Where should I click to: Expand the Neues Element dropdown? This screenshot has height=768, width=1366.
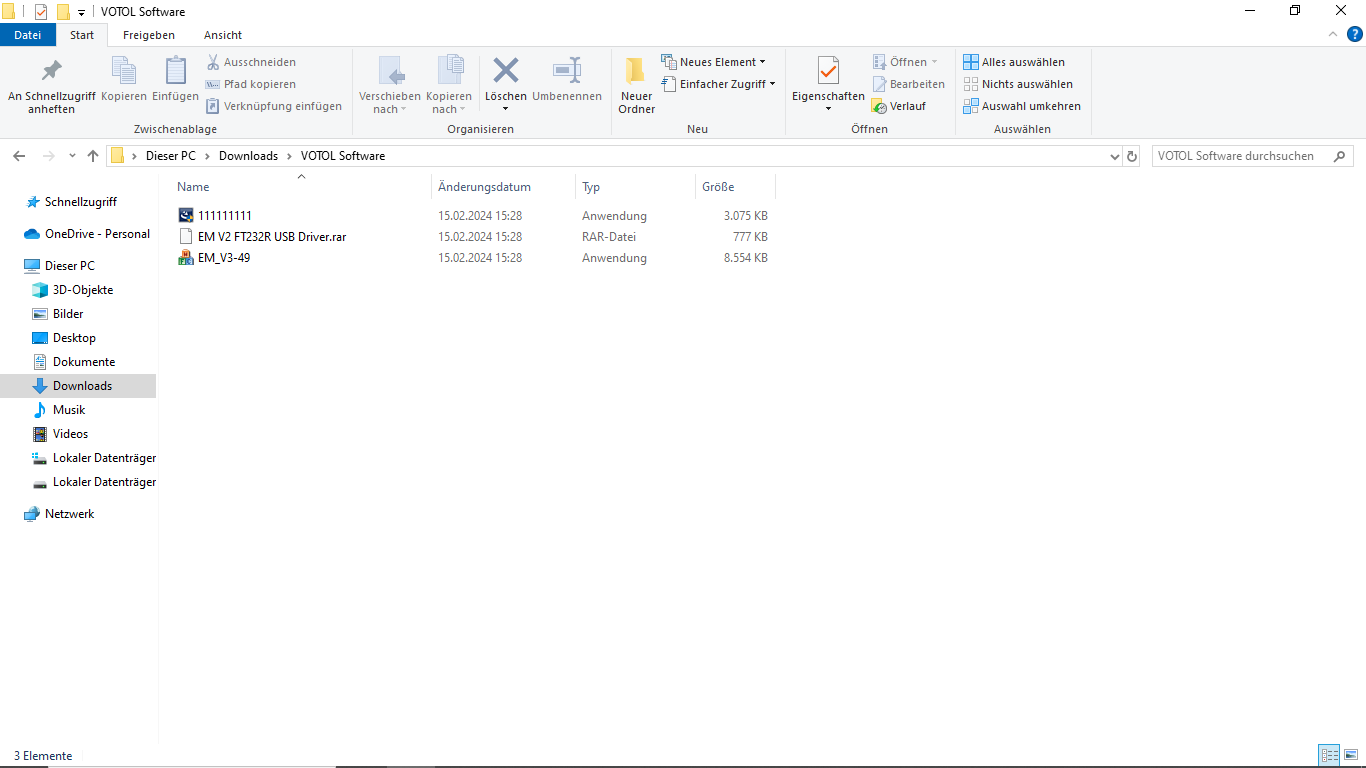(x=714, y=62)
